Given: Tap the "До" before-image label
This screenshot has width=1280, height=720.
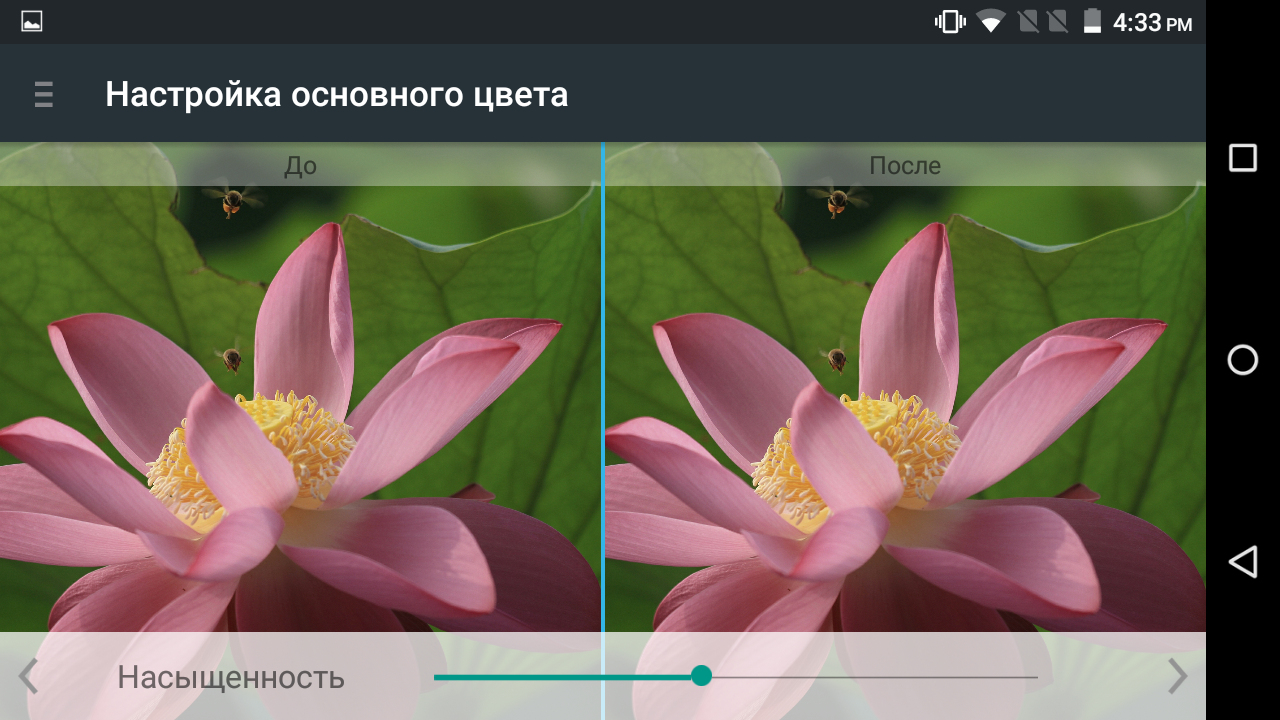Looking at the screenshot, I should pos(300,165).
